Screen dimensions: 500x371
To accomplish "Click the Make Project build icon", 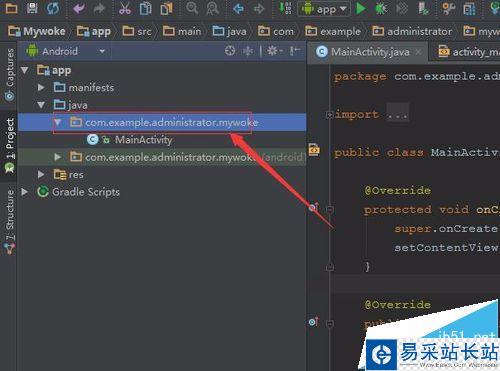I will tap(286, 8).
